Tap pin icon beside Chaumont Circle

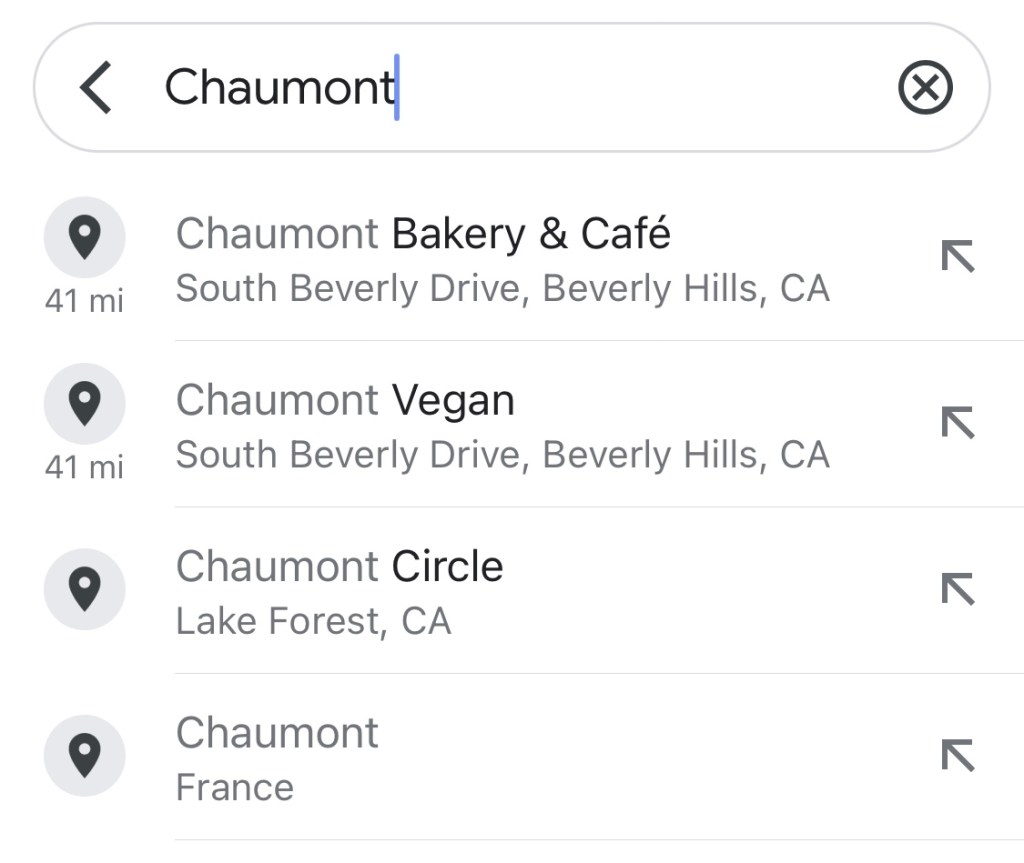pos(85,589)
